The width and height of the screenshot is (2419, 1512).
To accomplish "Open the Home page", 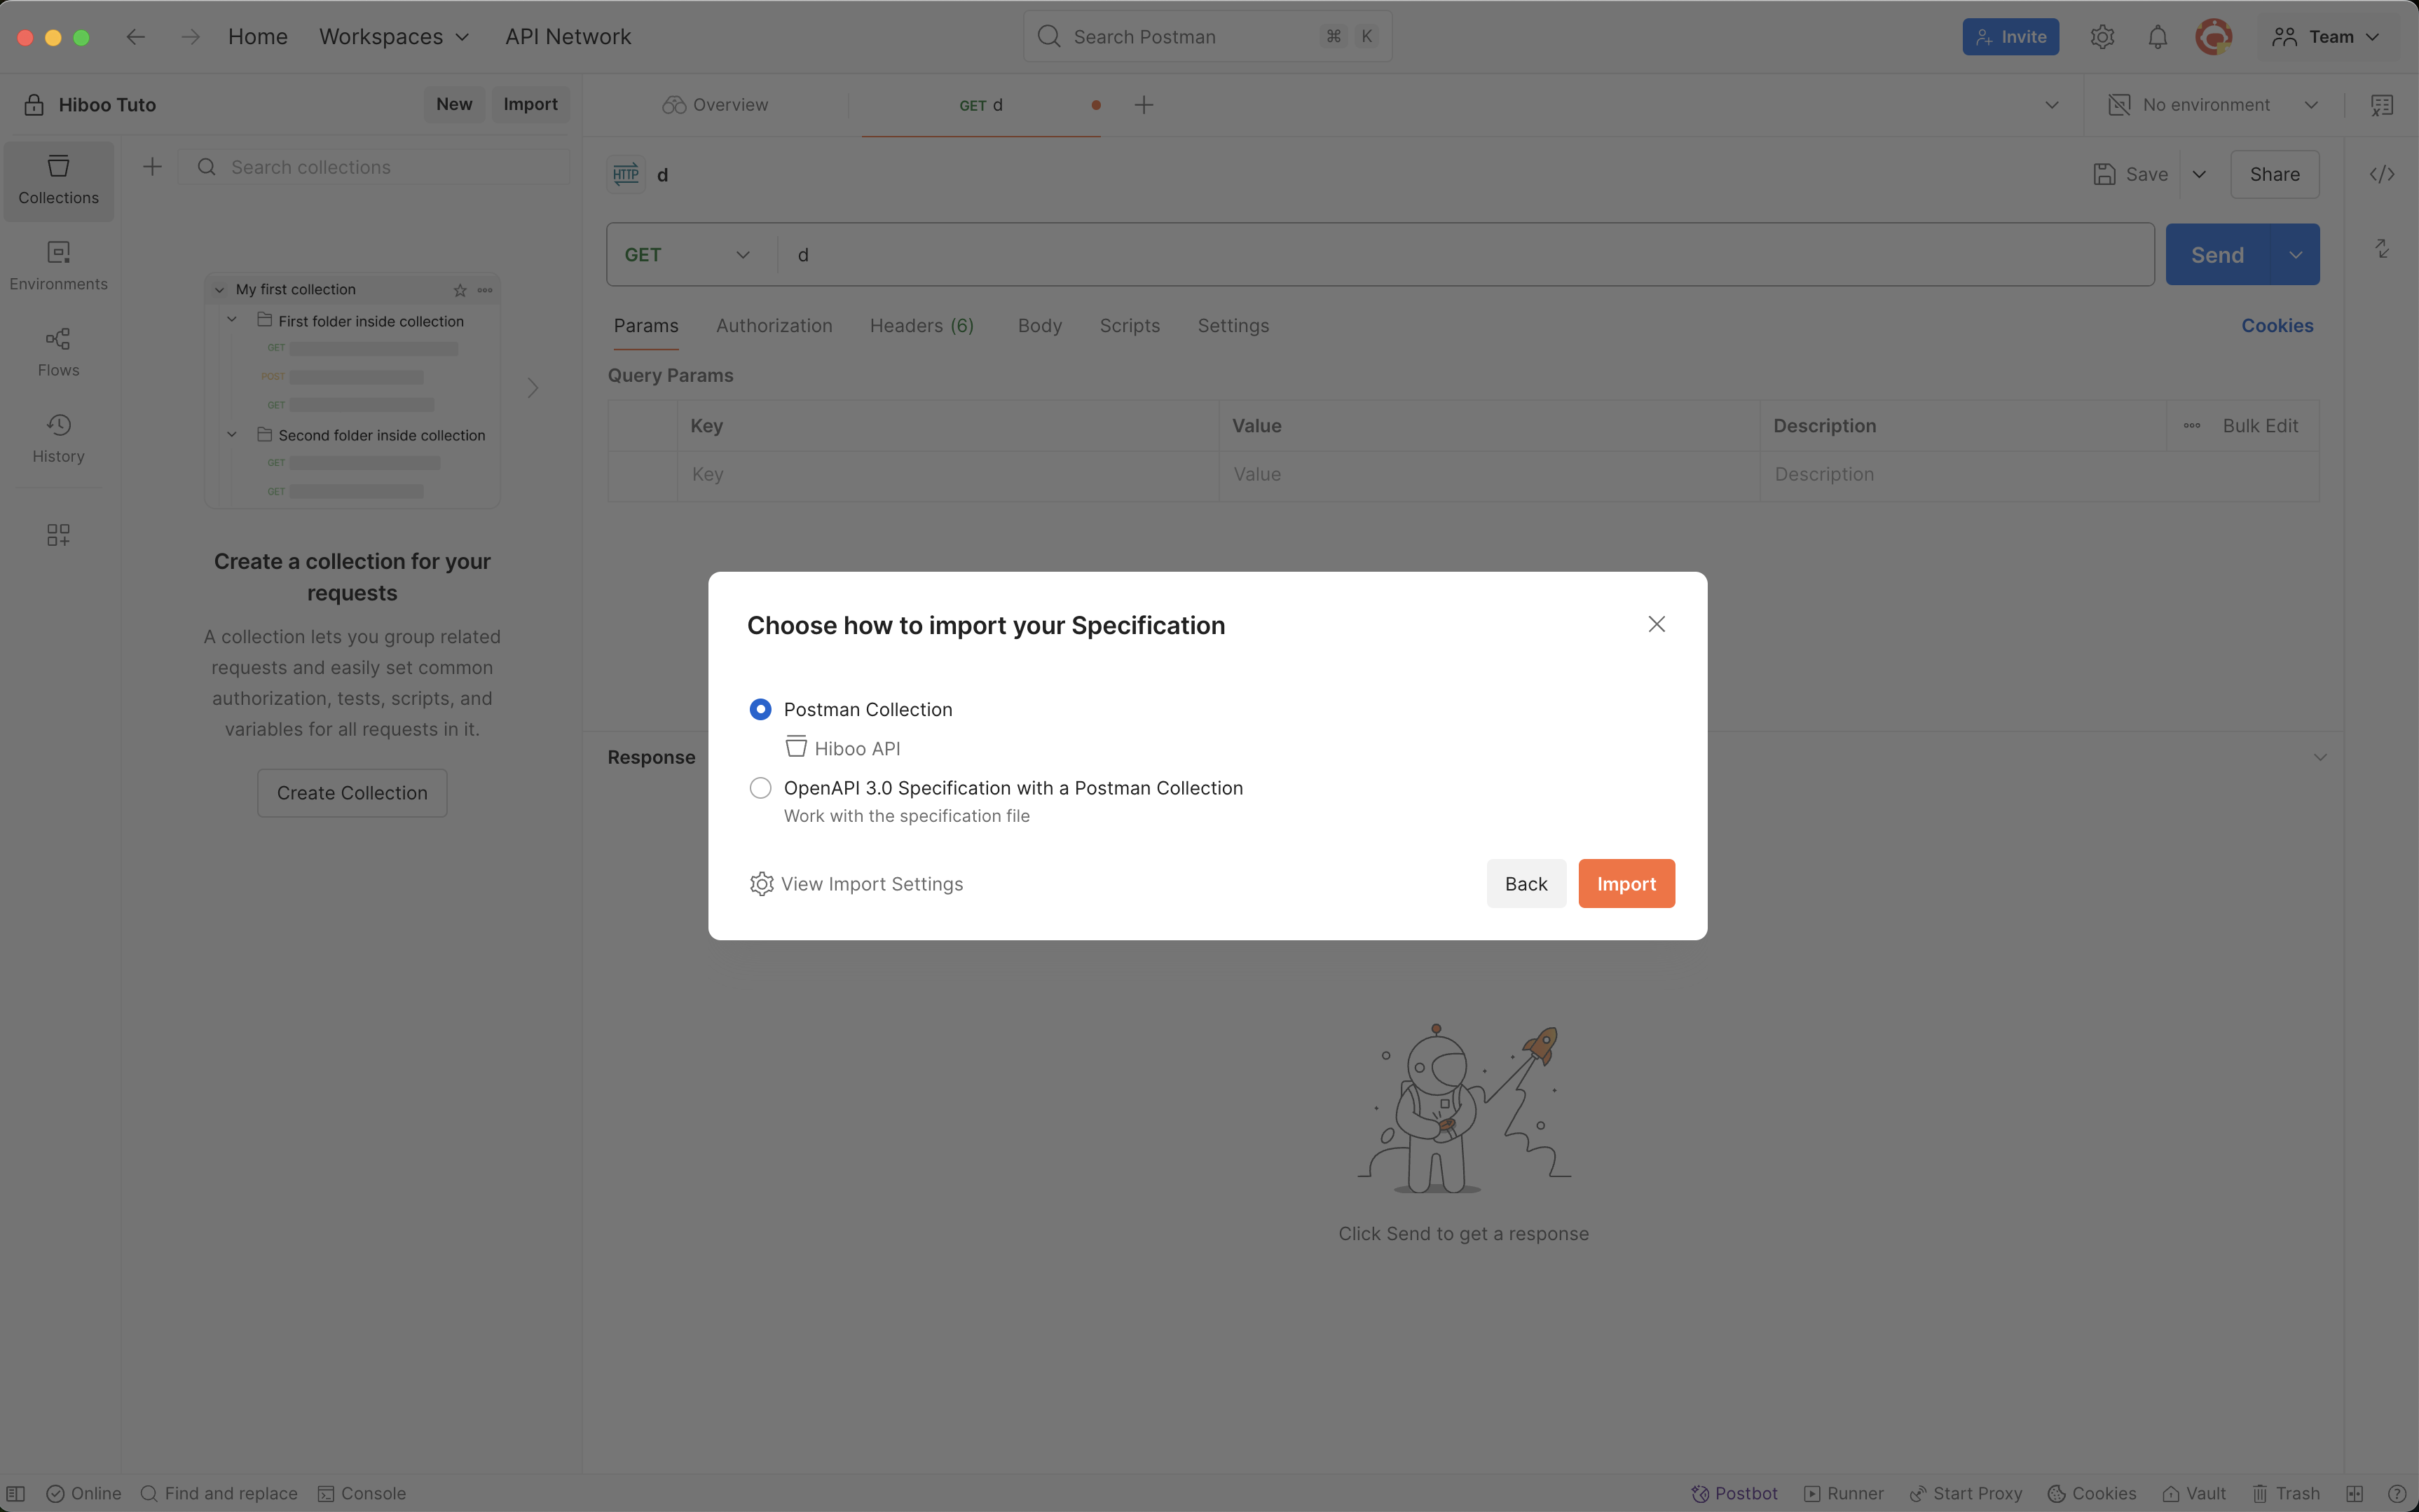I will coord(257,37).
